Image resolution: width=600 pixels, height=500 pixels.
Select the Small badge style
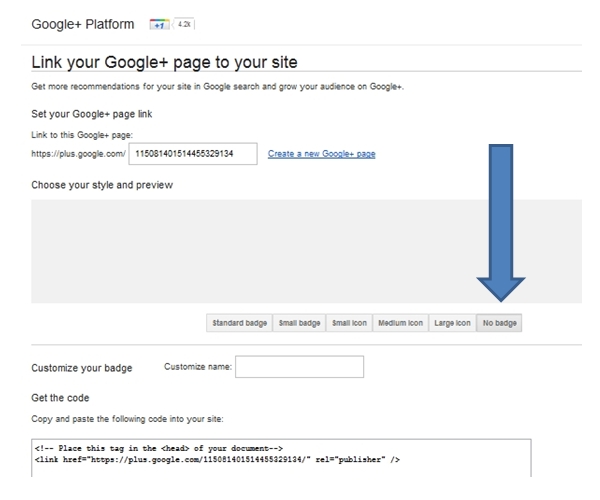coord(298,324)
